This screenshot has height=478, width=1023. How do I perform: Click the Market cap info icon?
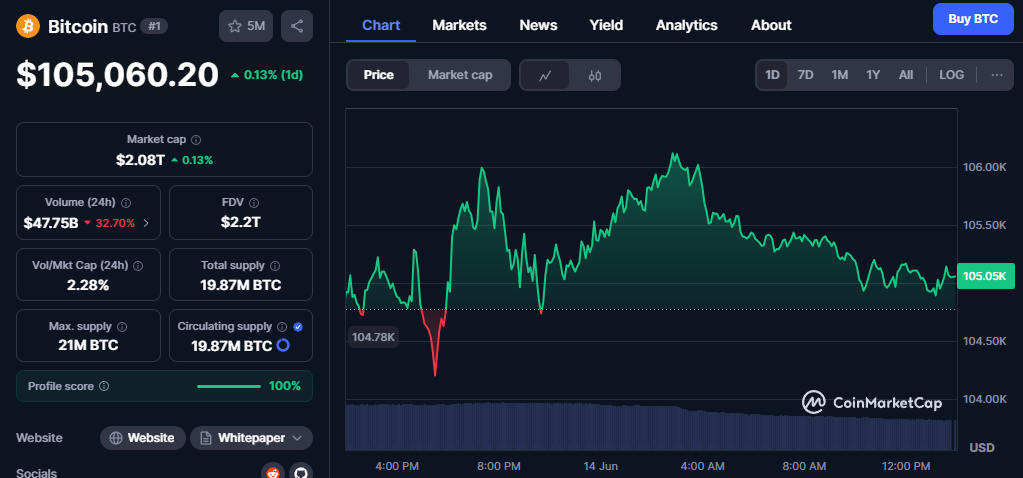coord(196,140)
